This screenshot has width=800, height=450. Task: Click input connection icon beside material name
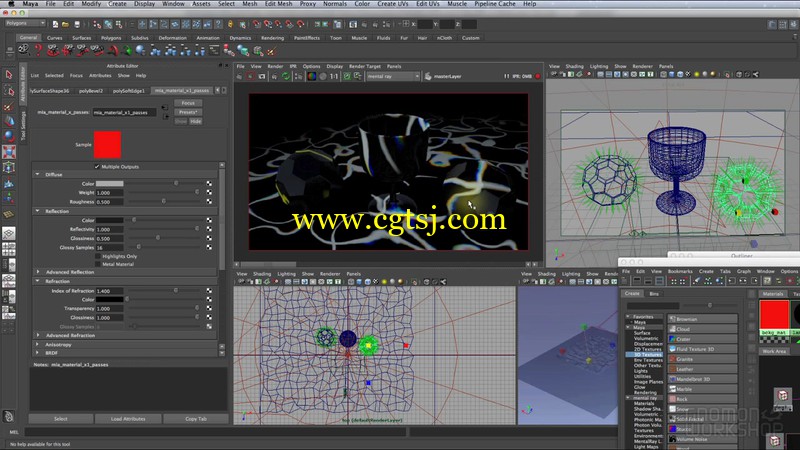[x=164, y=108]
